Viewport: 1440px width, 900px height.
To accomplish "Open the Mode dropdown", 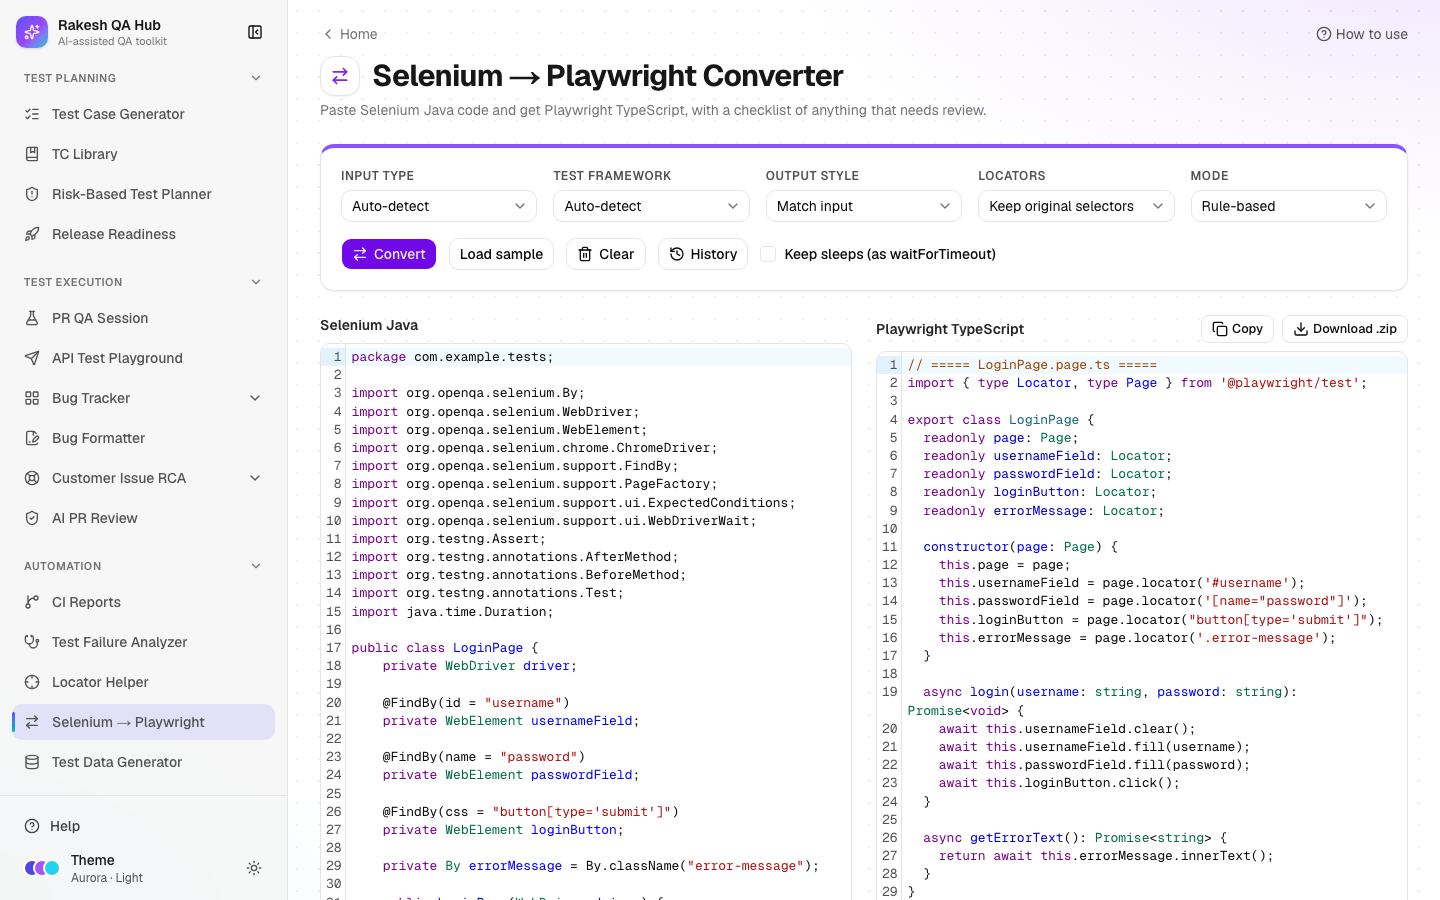I will [1288, 206].
